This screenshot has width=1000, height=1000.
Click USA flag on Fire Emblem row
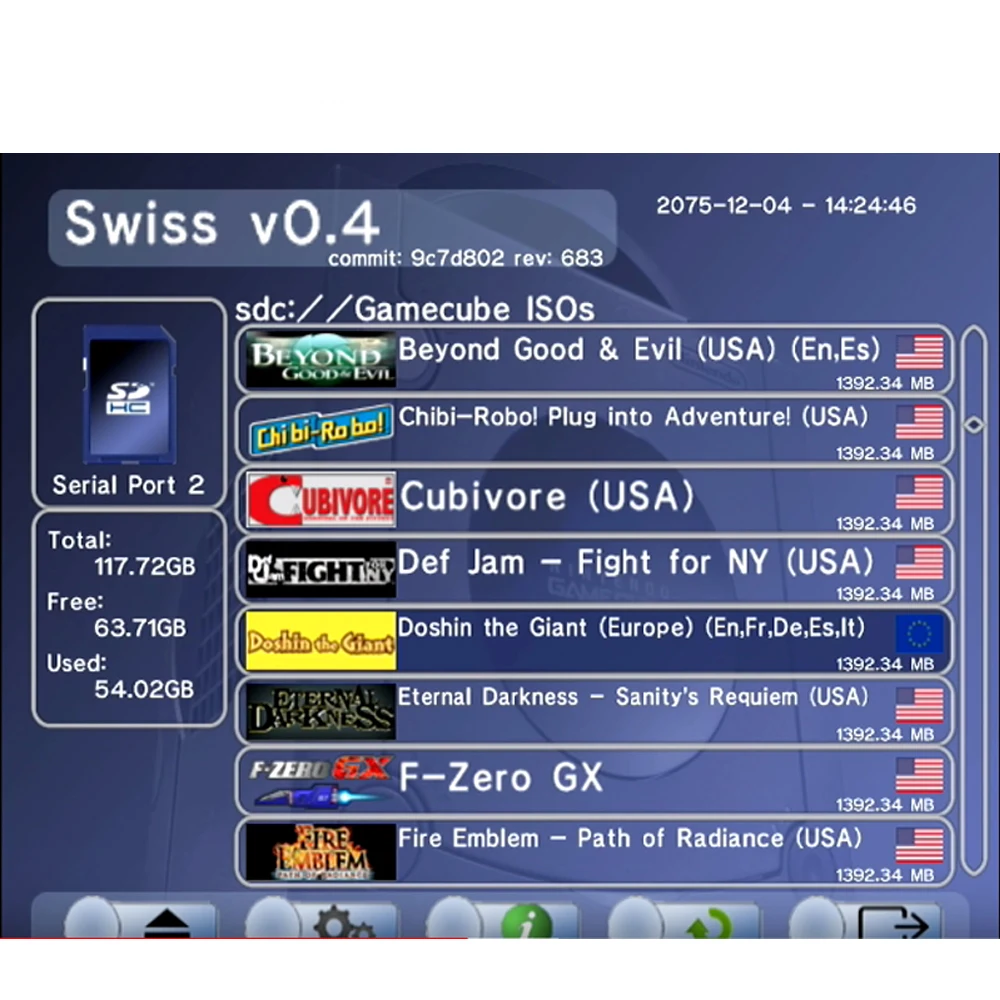pyautogui.click(x=919, y=844)
